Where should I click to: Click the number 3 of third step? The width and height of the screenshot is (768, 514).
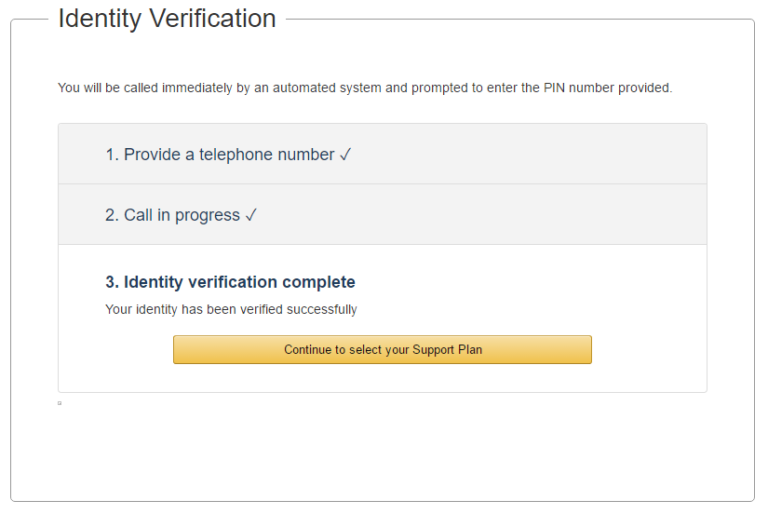[x=110, y=282]
